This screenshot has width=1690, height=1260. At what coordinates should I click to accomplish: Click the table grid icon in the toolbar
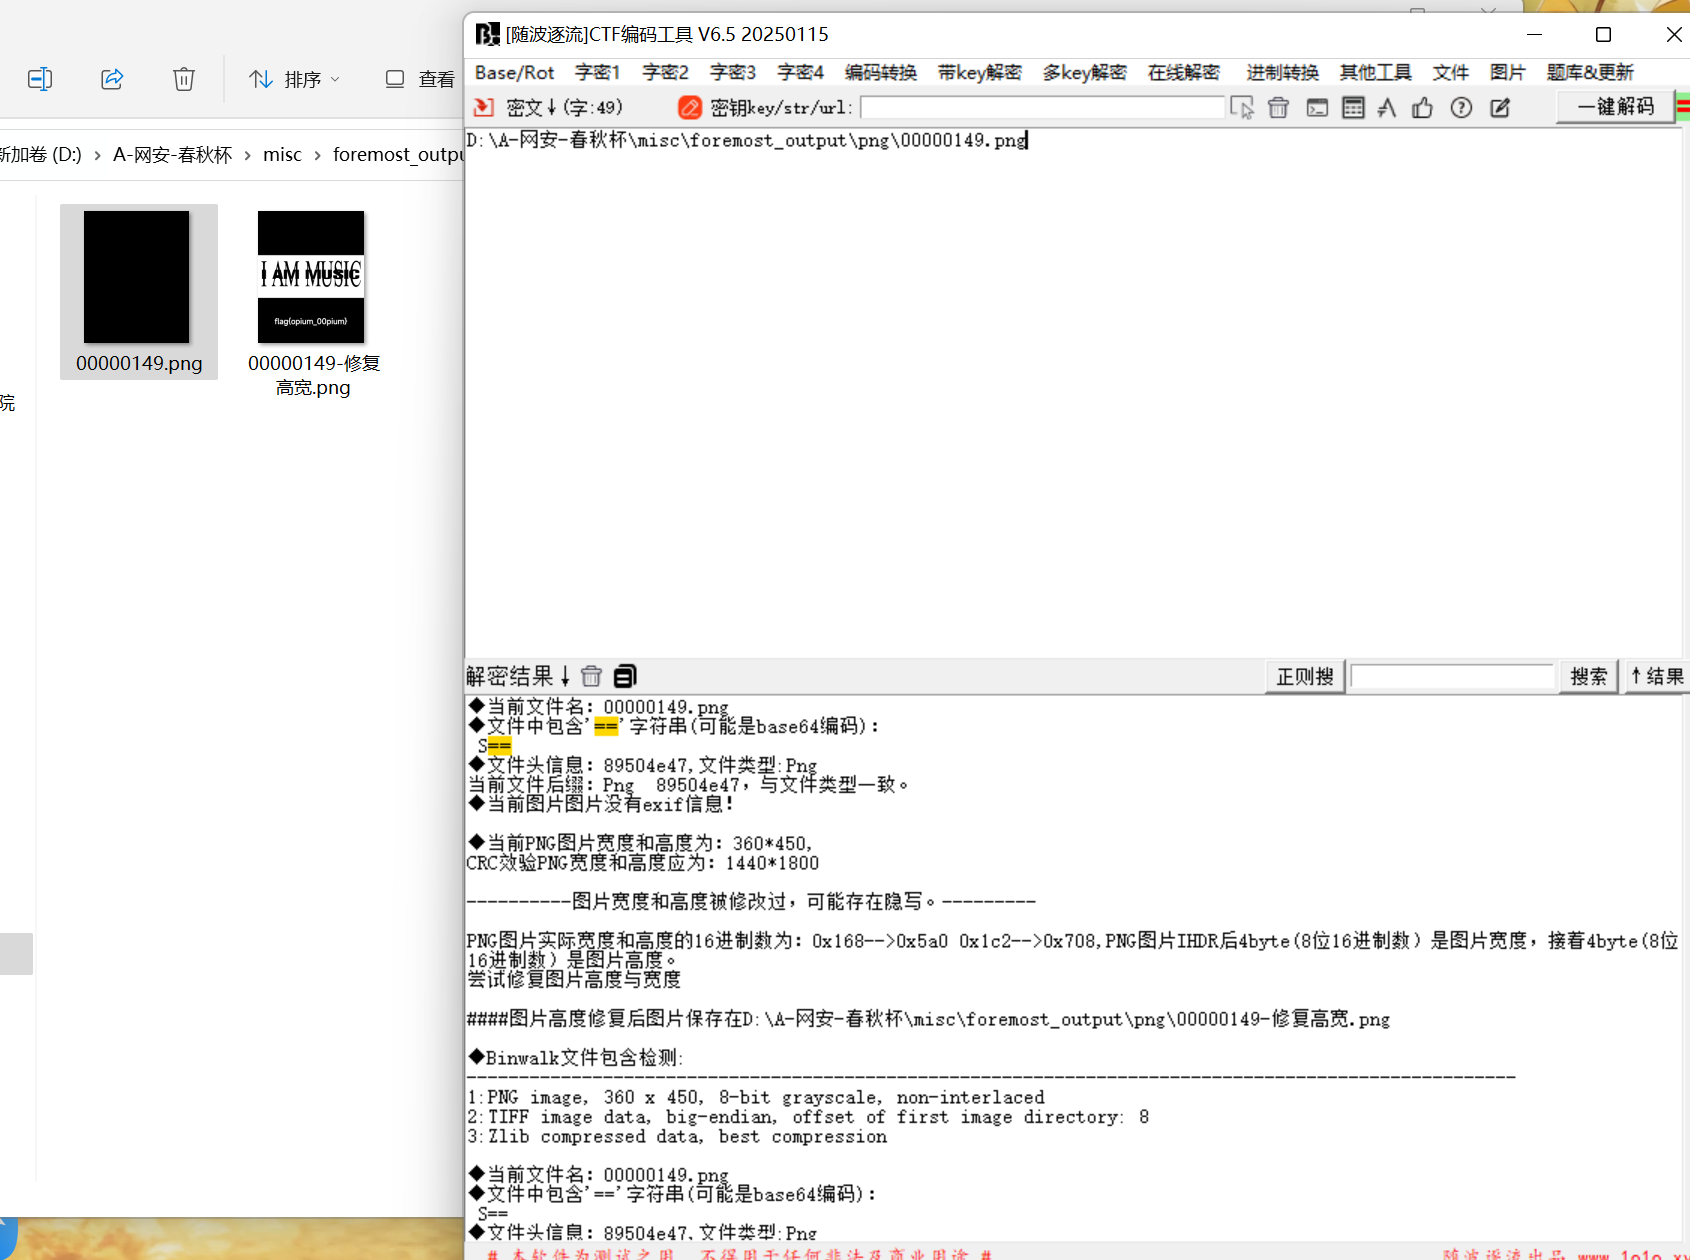(x=1353, y=108)
